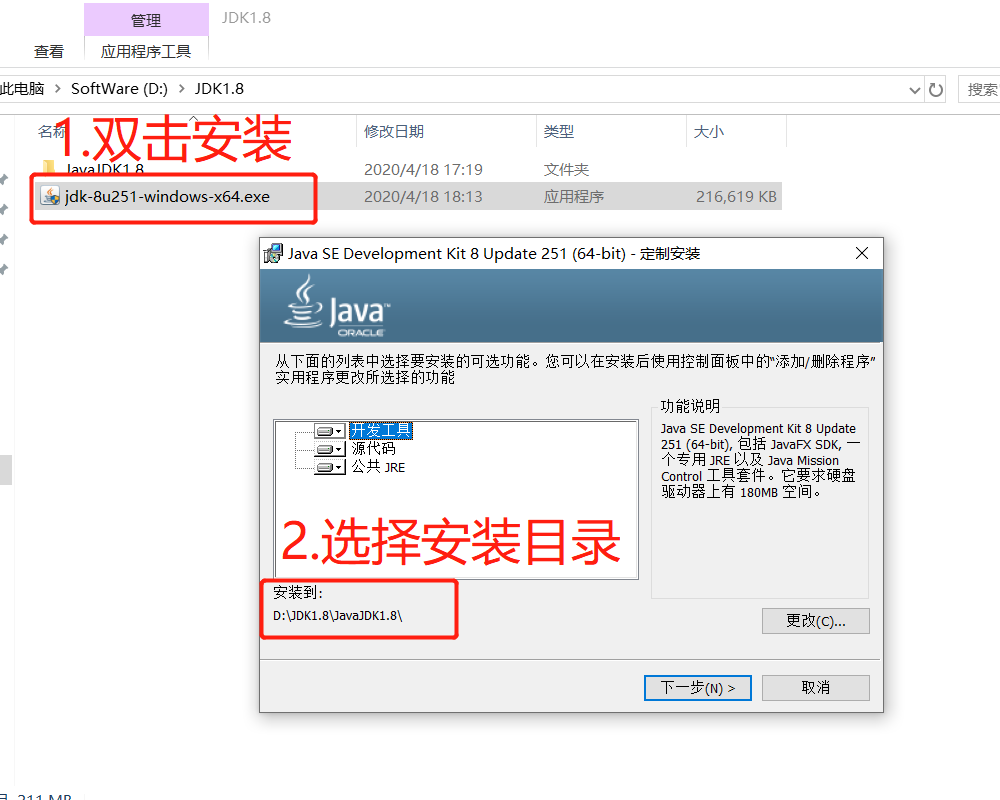This screenshot has height=800, width=1000.
Task: Open the address bar history dropdown arrow
Action: click(915, 90)
